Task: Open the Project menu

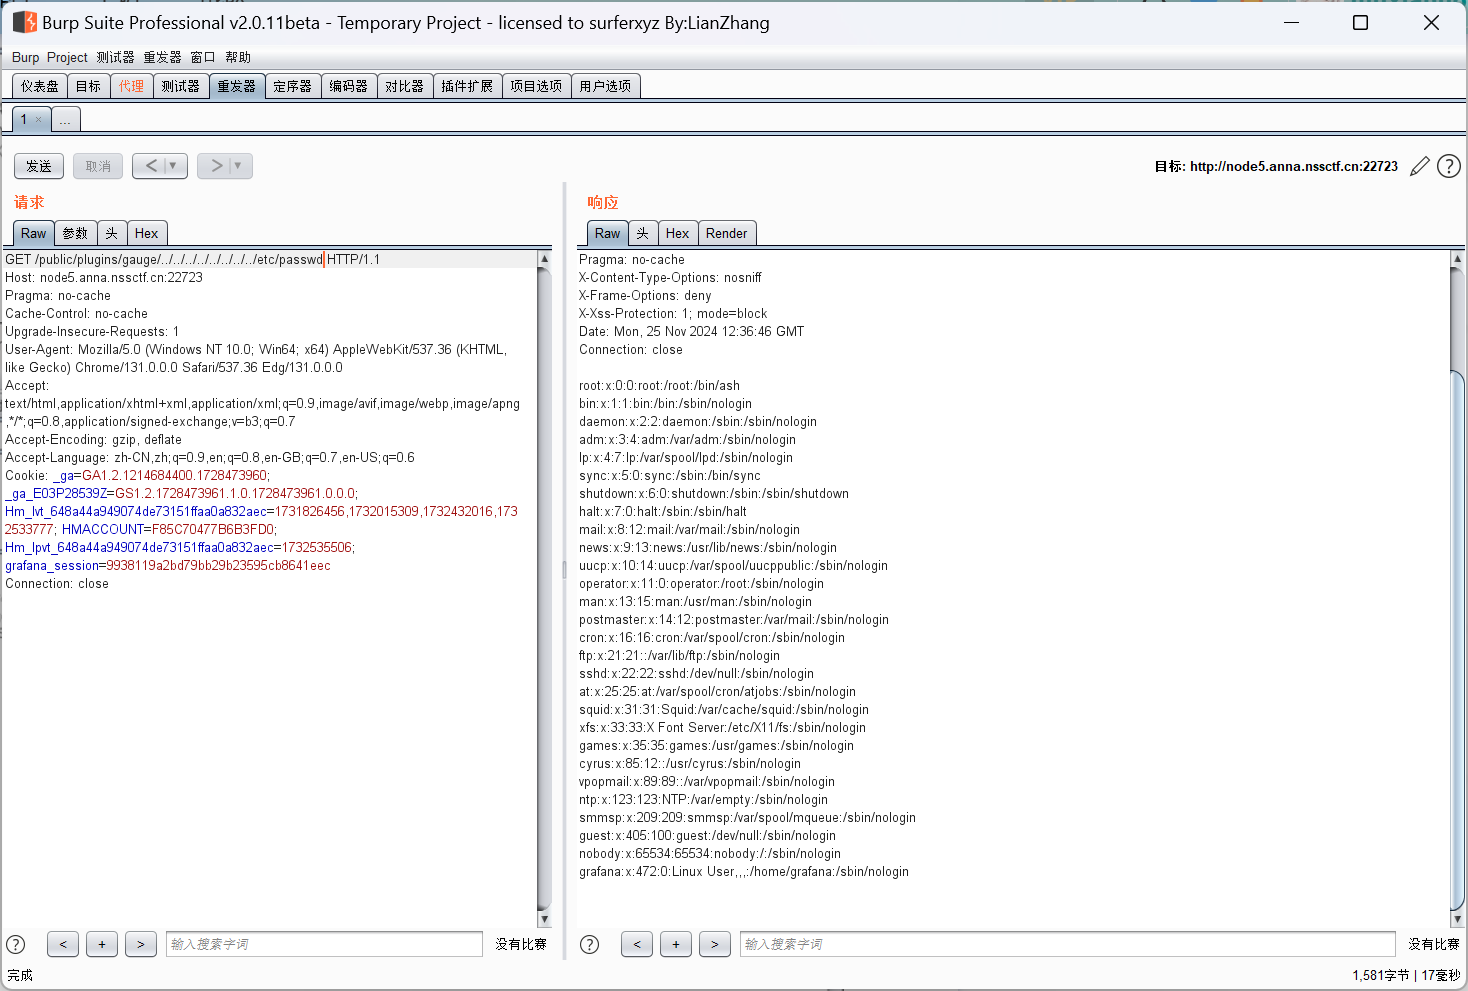Action: (67, 57)
